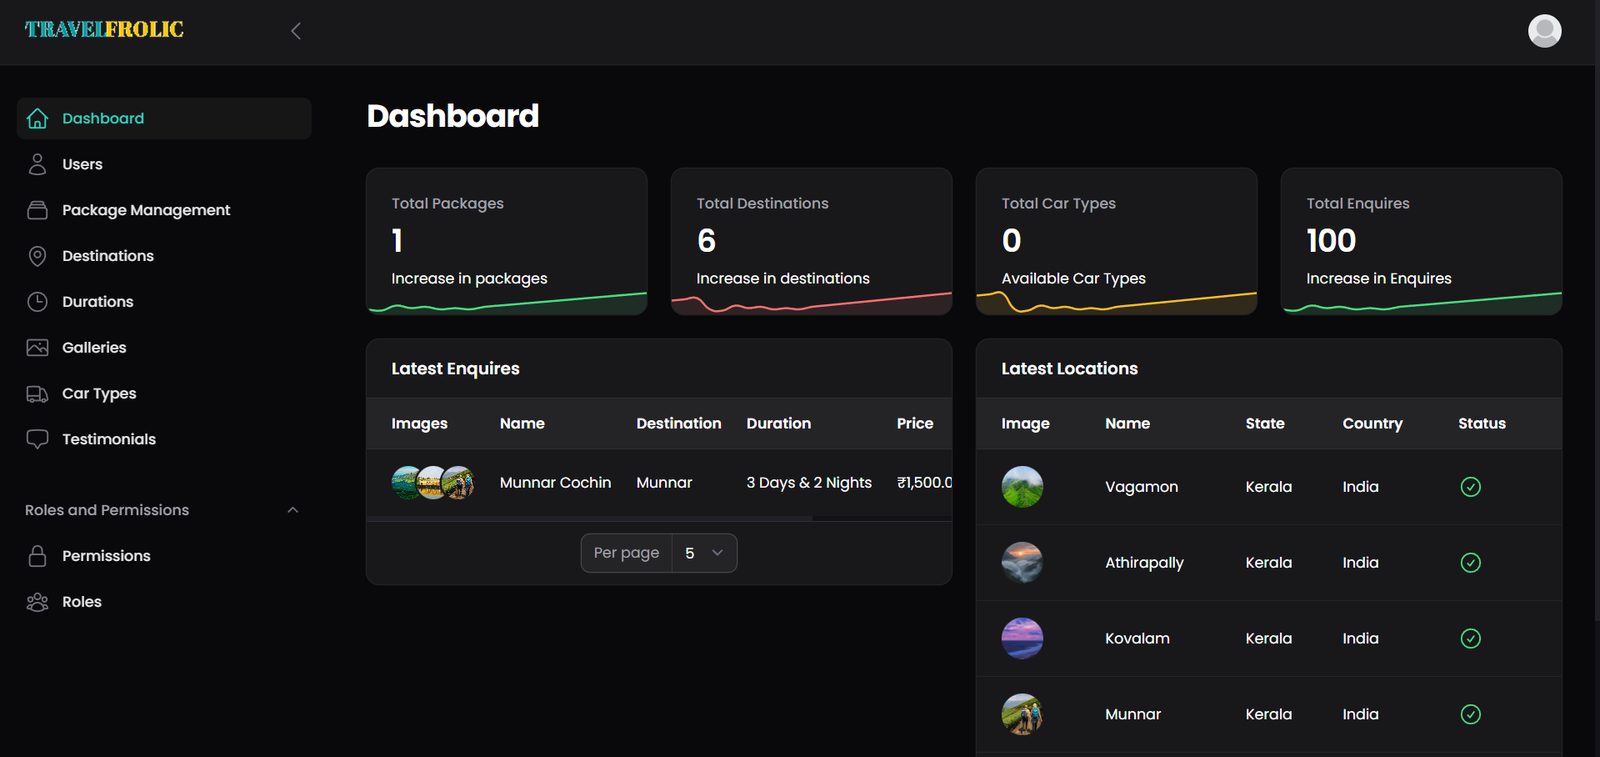Open the Per page dropdown
Screen dimensions: 1600x757
(x=704, y=553)
